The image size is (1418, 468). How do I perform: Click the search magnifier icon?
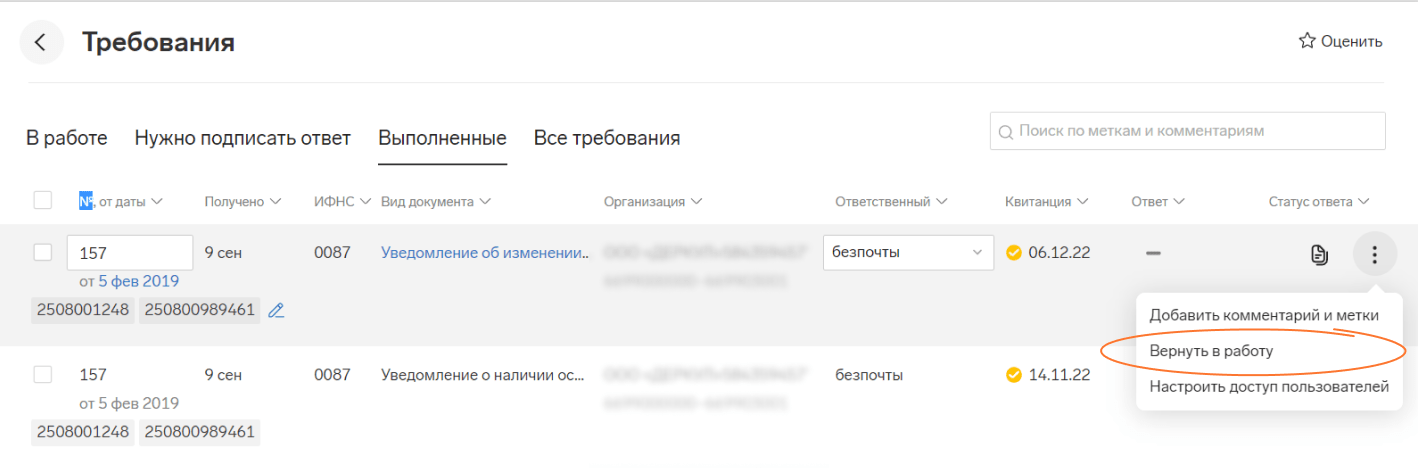[x=1005, y=131]
